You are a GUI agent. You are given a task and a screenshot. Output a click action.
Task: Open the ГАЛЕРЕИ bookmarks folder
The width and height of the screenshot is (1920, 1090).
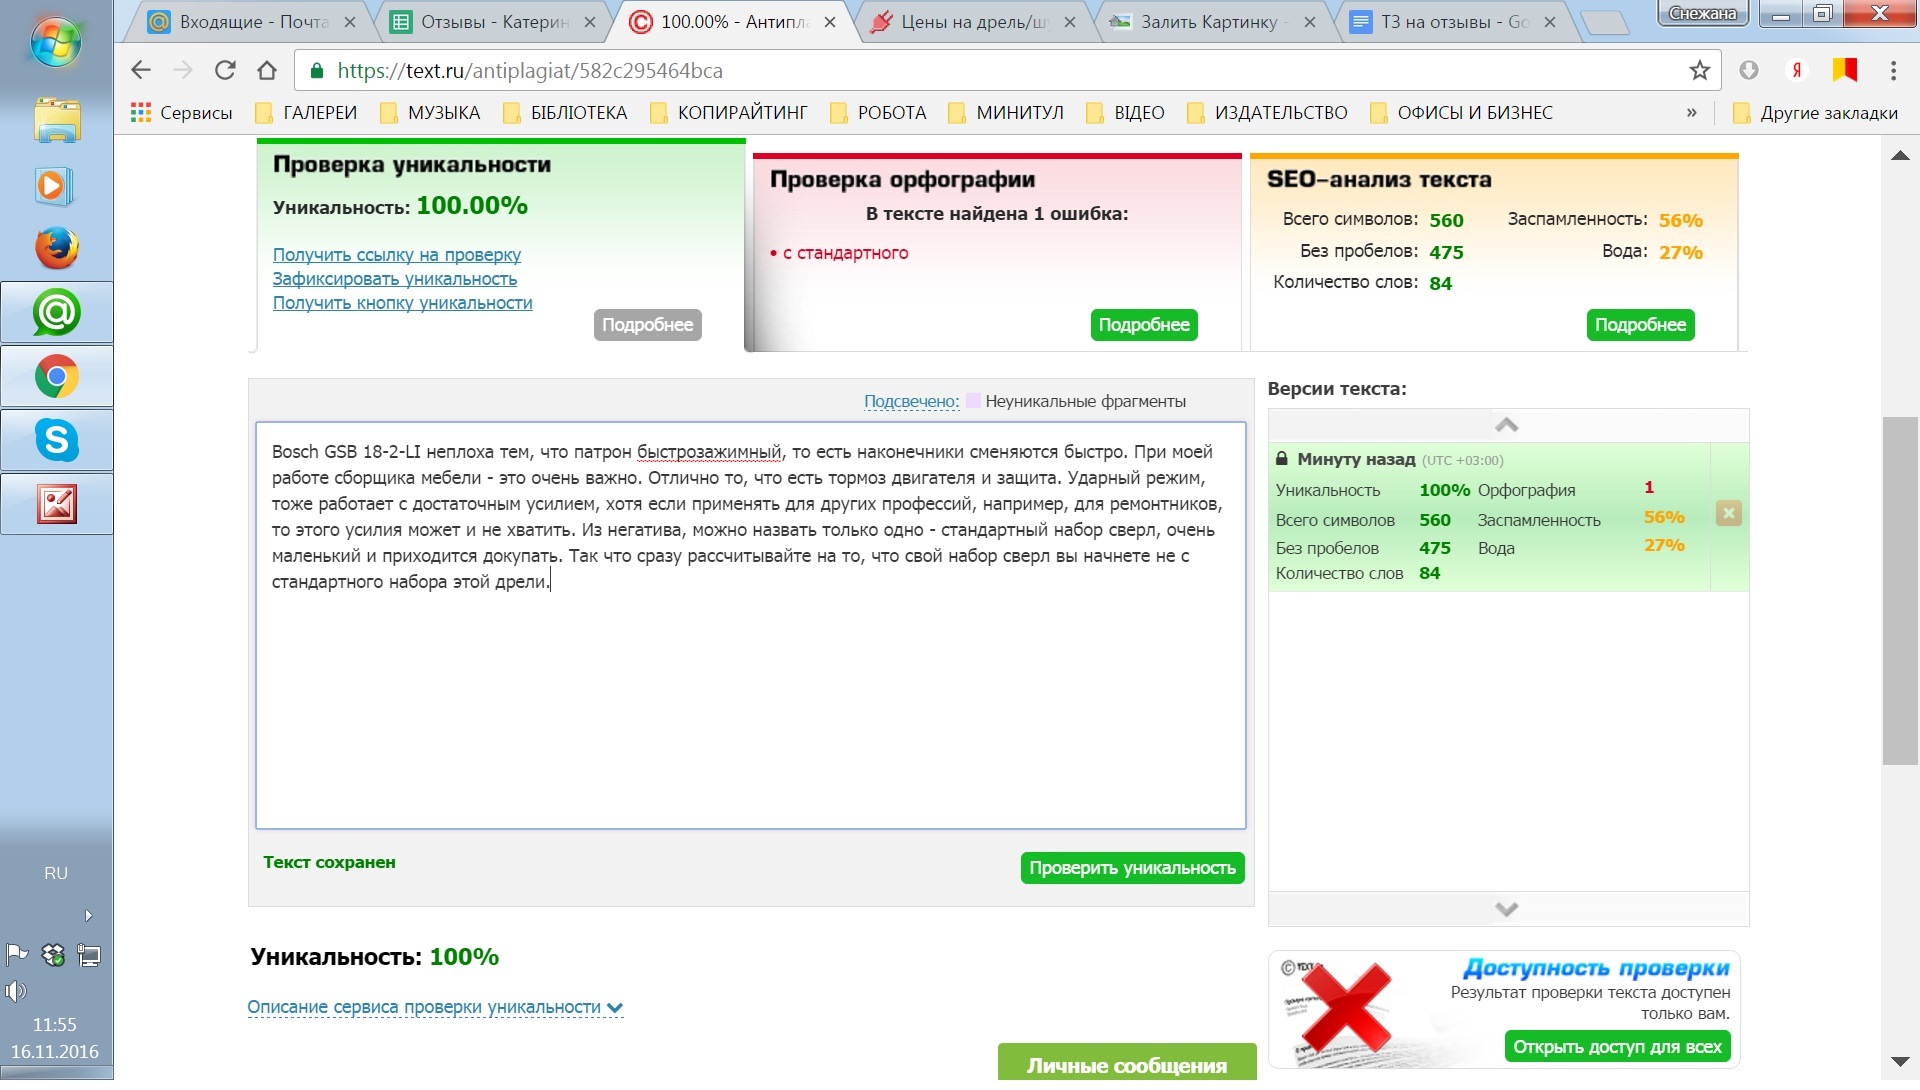(x=306, y=113)
